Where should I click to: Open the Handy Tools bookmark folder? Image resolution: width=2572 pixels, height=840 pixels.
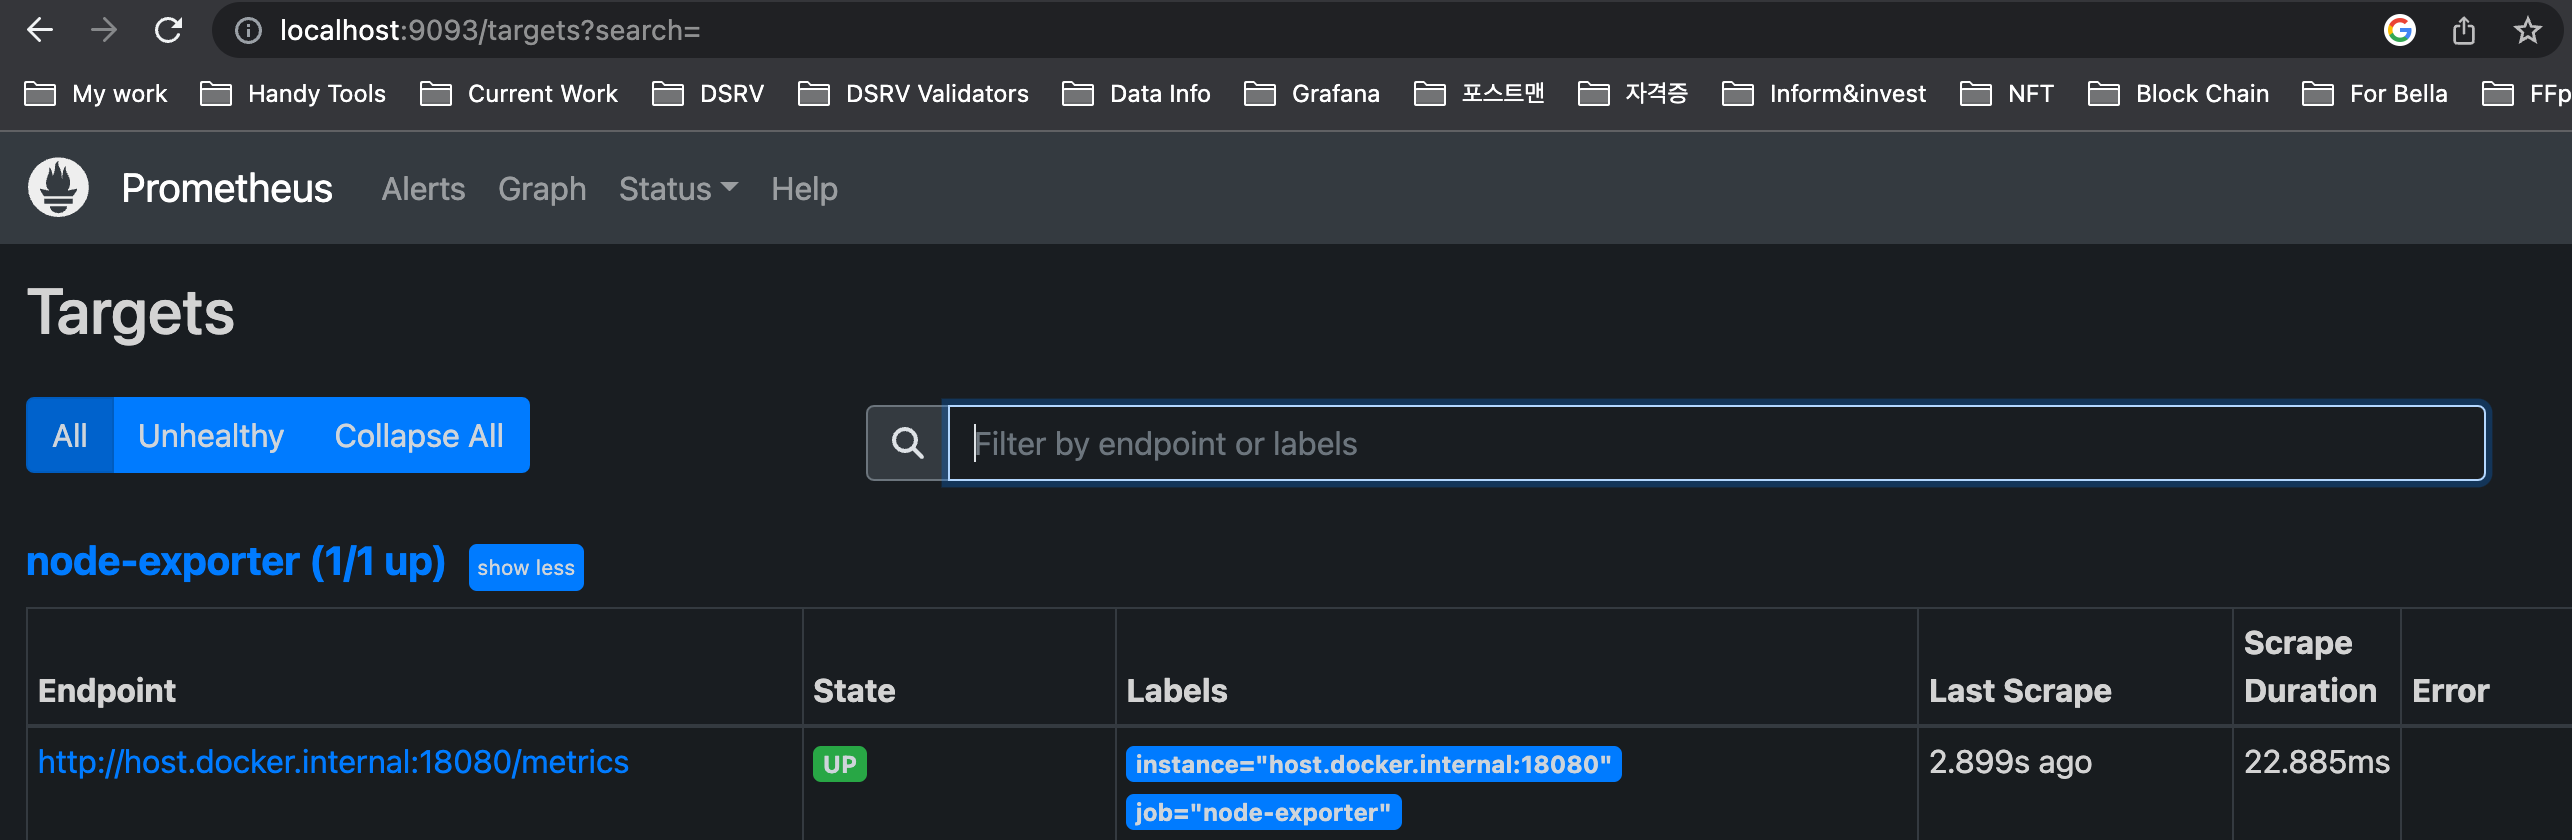293,94
